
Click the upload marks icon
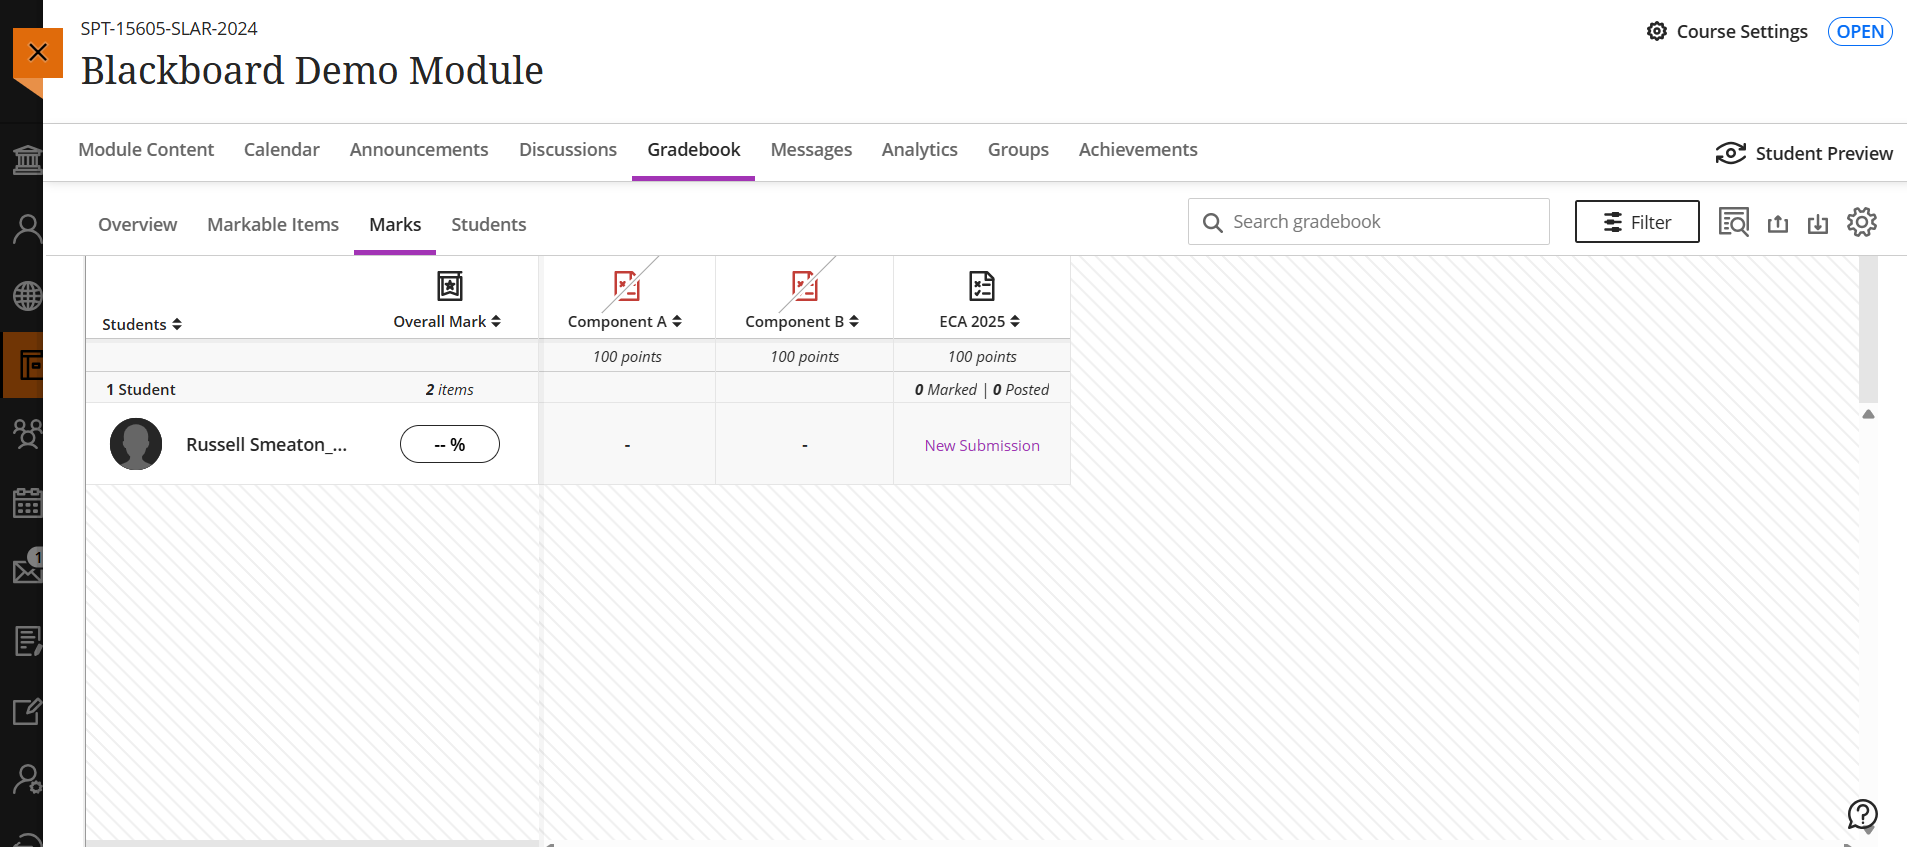[1778, 223]
